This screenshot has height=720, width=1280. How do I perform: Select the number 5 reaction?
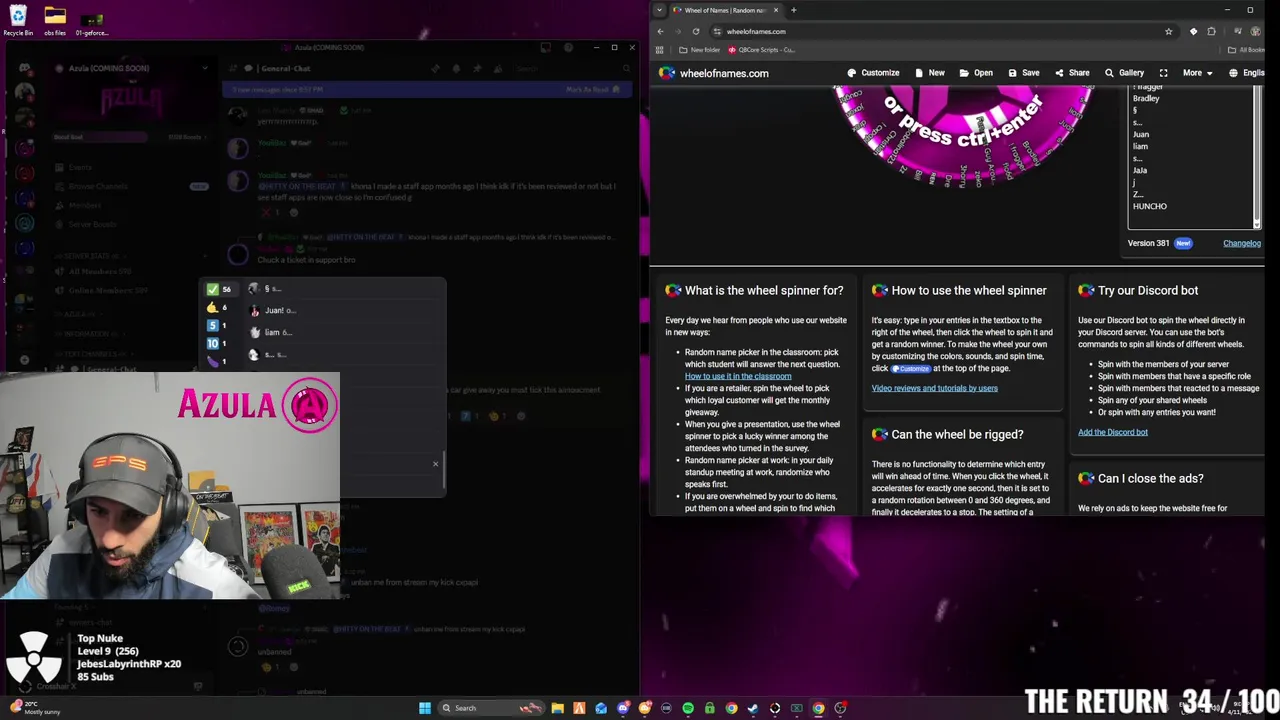click(217, 325)
